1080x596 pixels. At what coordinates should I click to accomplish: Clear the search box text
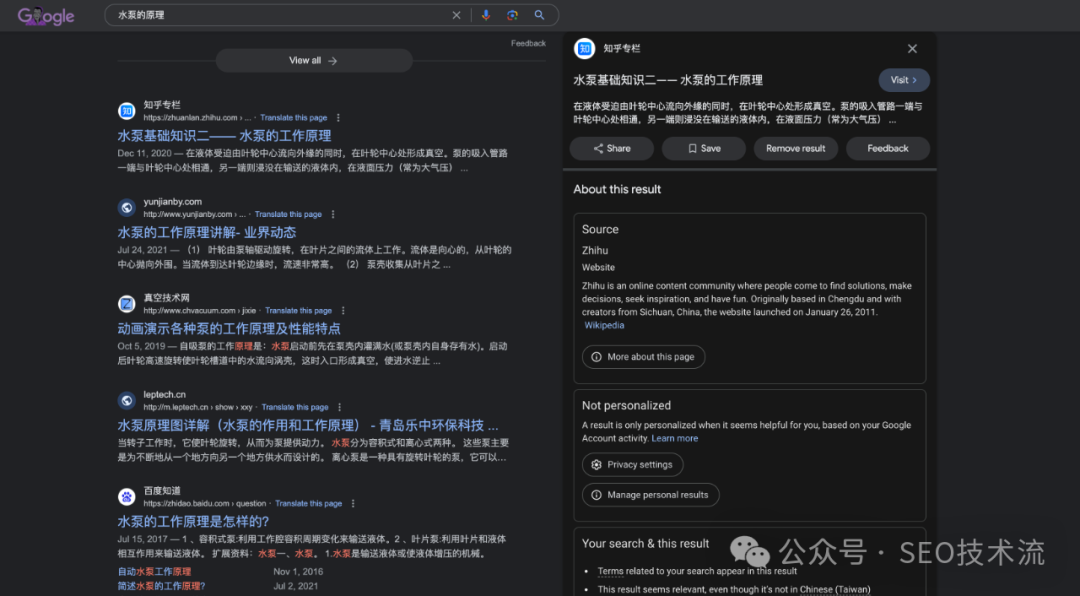coord(457,15)
